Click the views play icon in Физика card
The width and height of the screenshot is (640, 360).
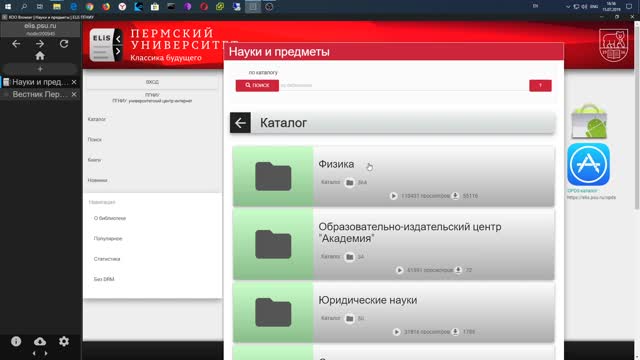393,196
